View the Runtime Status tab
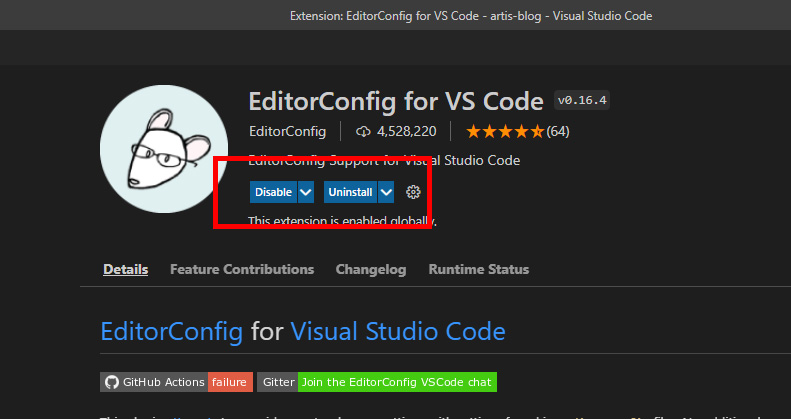The height and width of the screenshot is (419, 791). pyautogui.click(x=479, y=269)
